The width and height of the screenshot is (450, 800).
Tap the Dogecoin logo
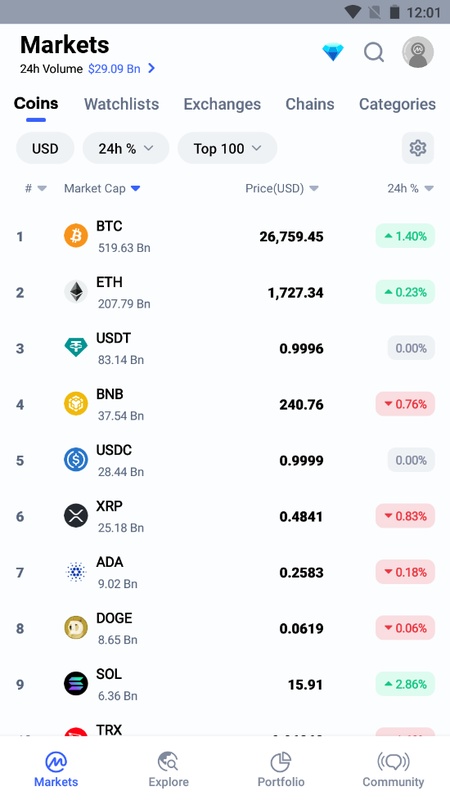(76, 628)
